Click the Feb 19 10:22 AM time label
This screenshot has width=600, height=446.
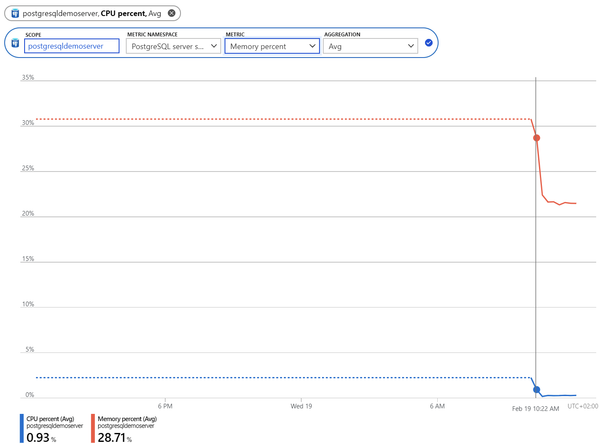pos(536,407)
